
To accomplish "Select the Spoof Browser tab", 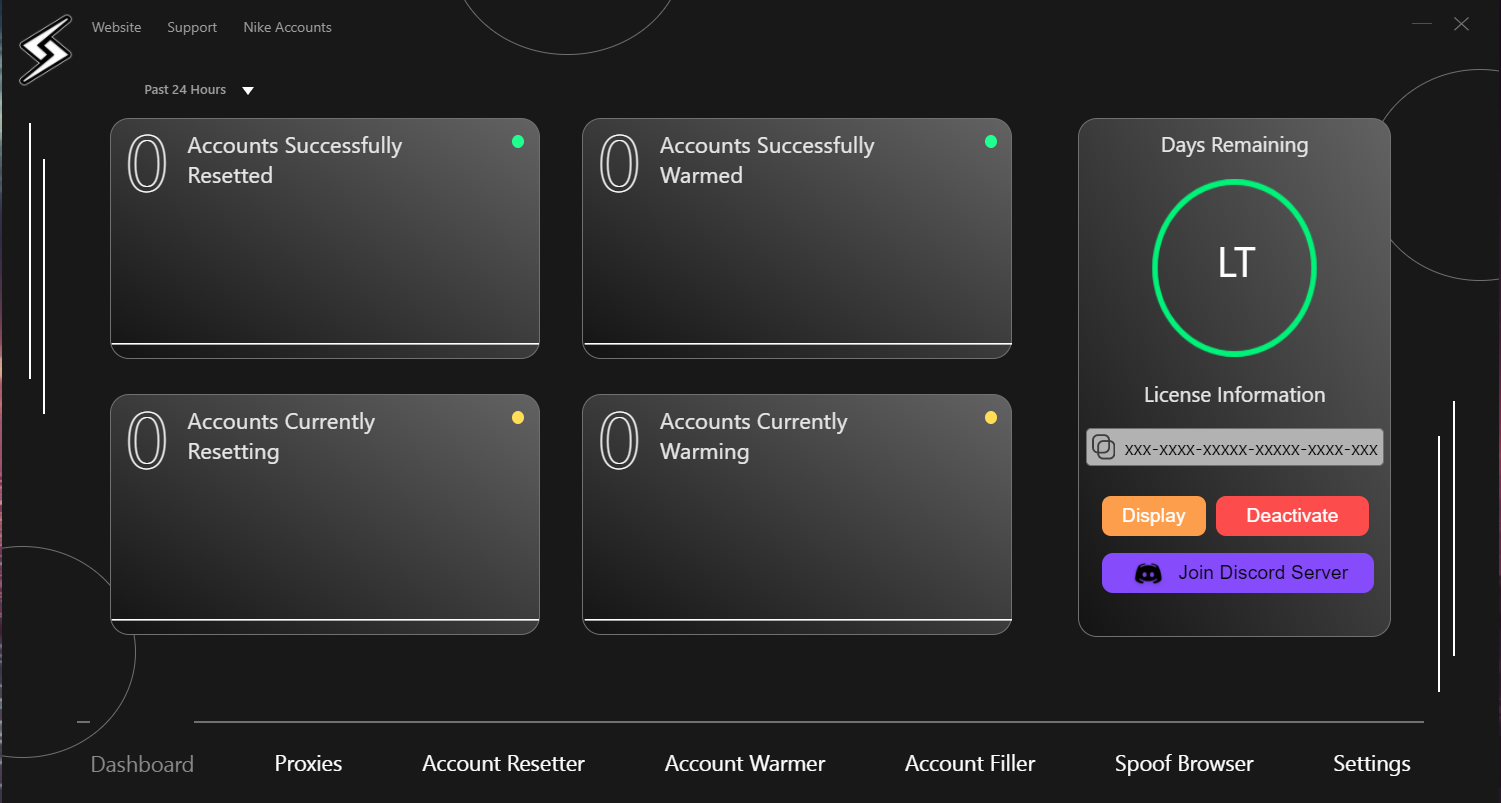I will pos(1184,764).
